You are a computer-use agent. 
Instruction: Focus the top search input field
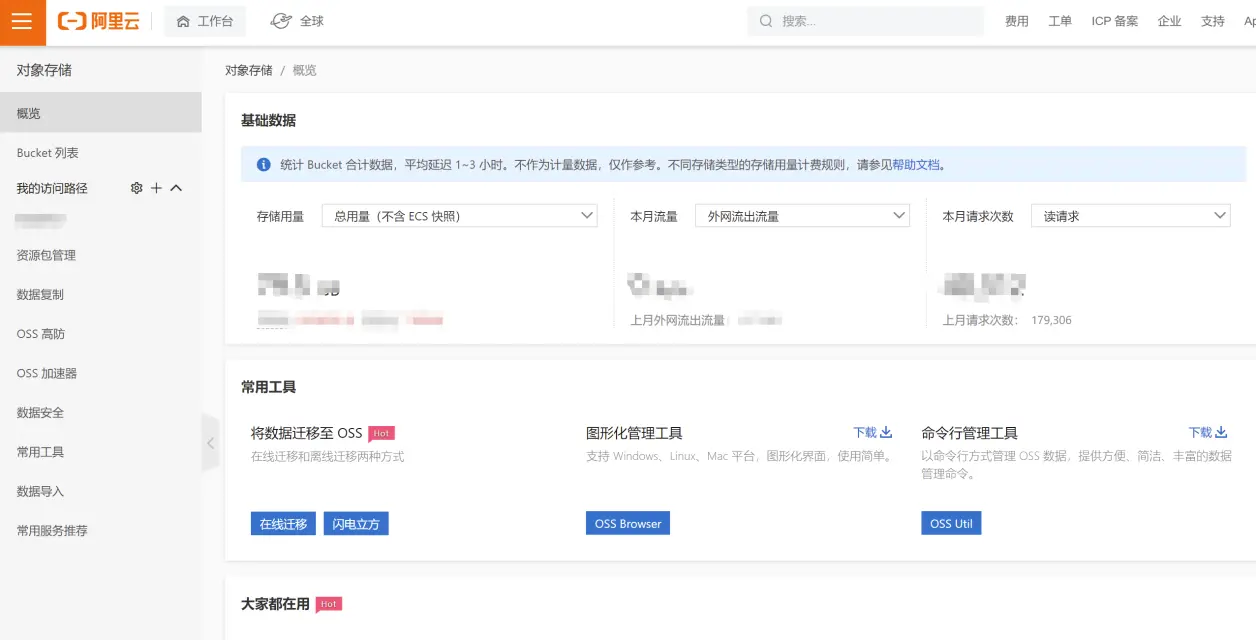[x=865, y=21]
